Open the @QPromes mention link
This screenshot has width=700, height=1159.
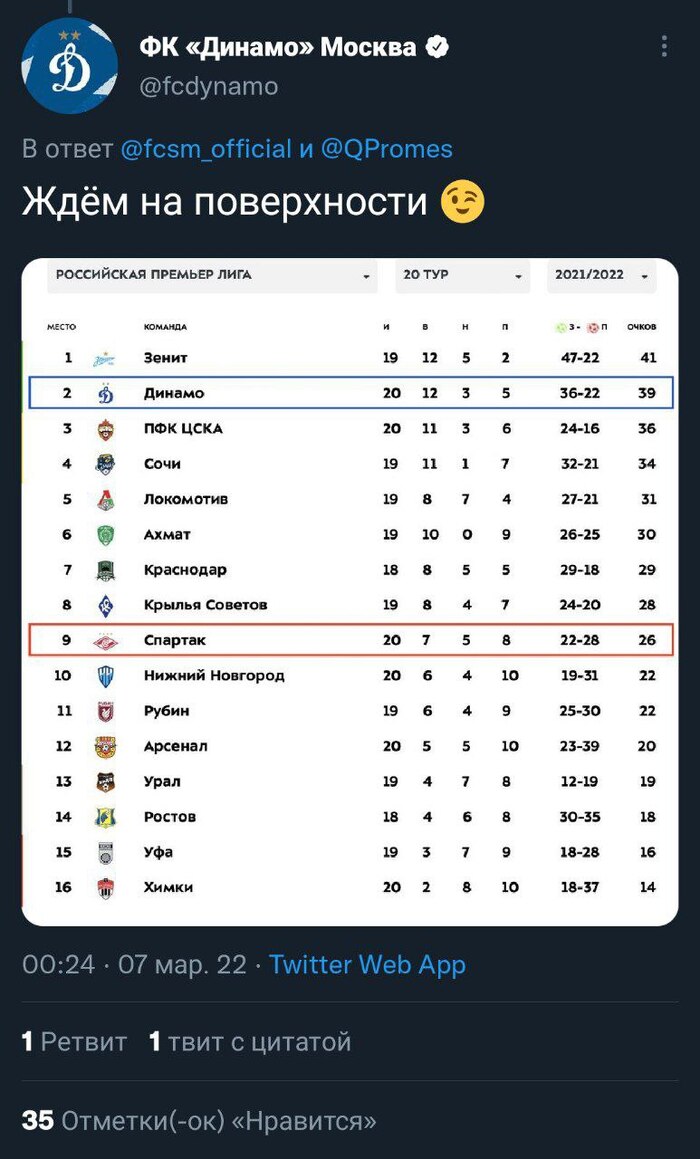click(x=387, y=150)
